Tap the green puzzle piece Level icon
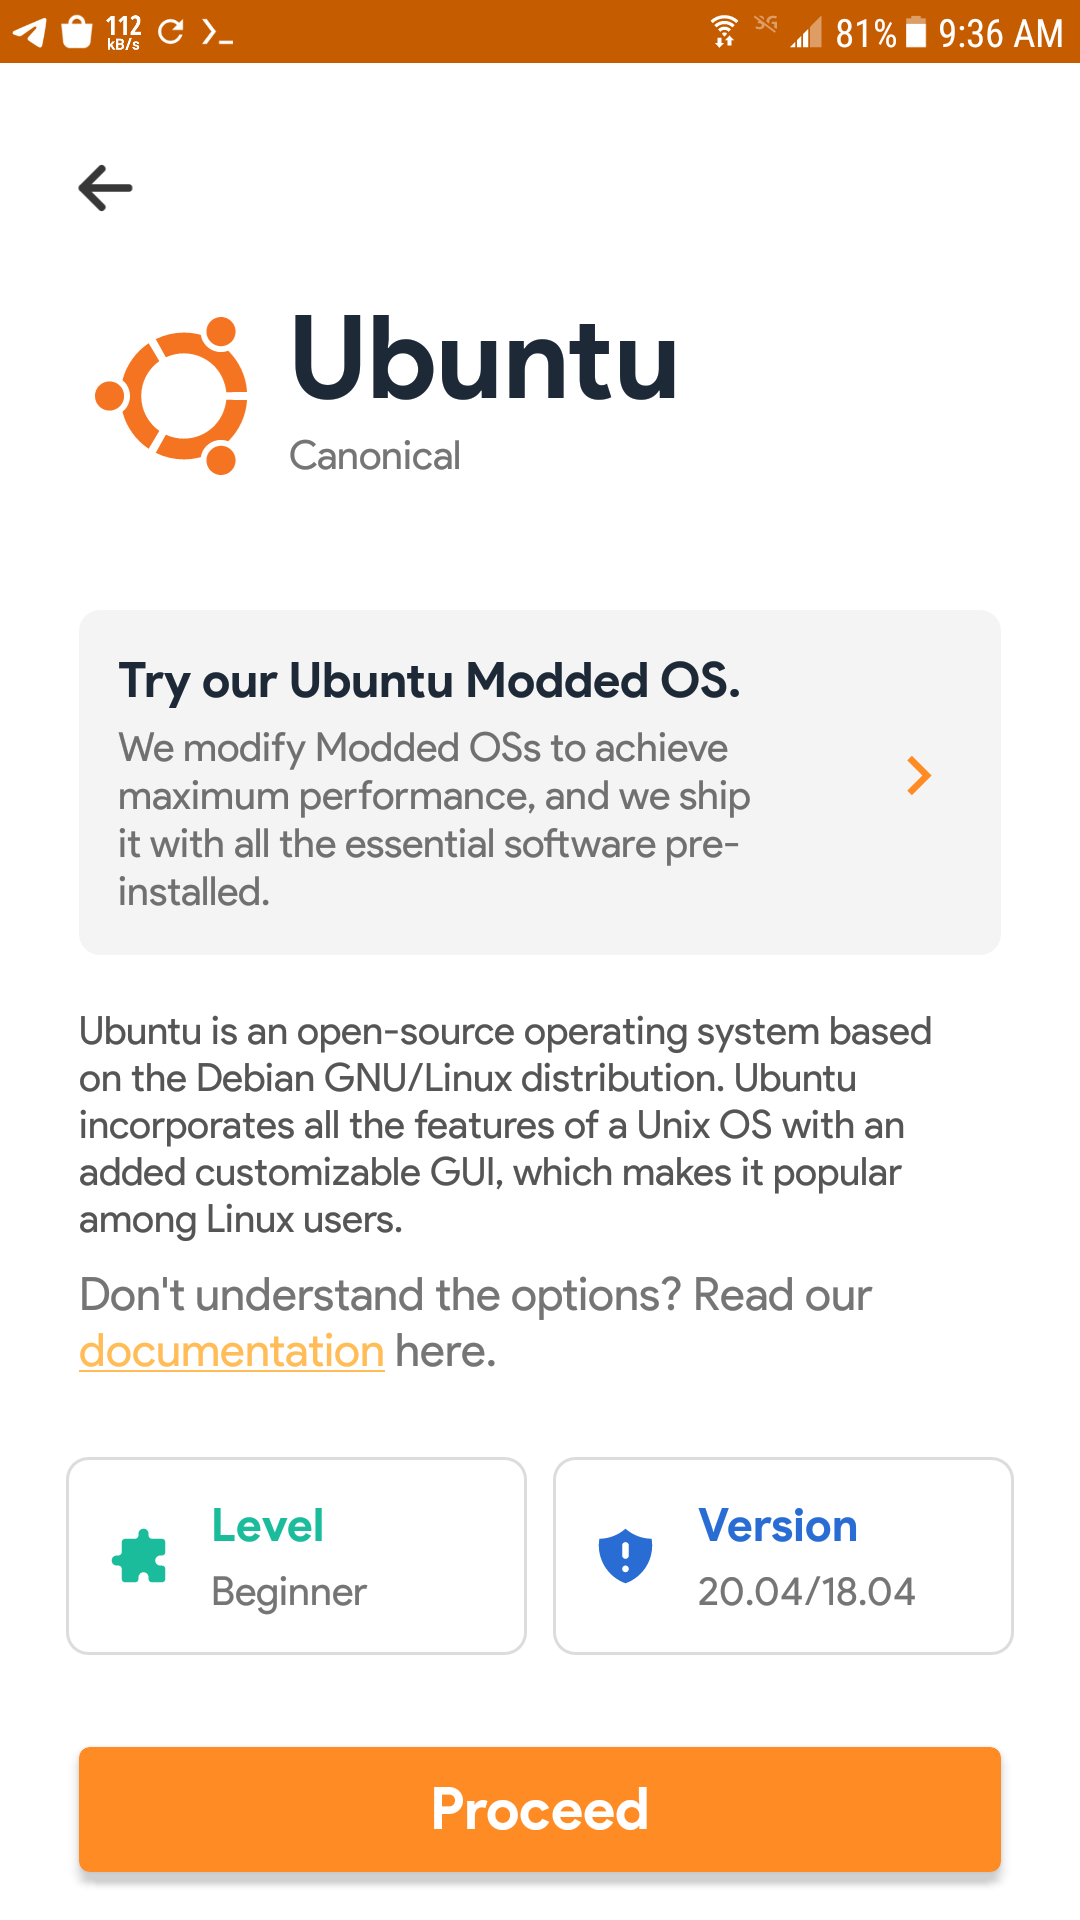 [x=139, y=1556]
